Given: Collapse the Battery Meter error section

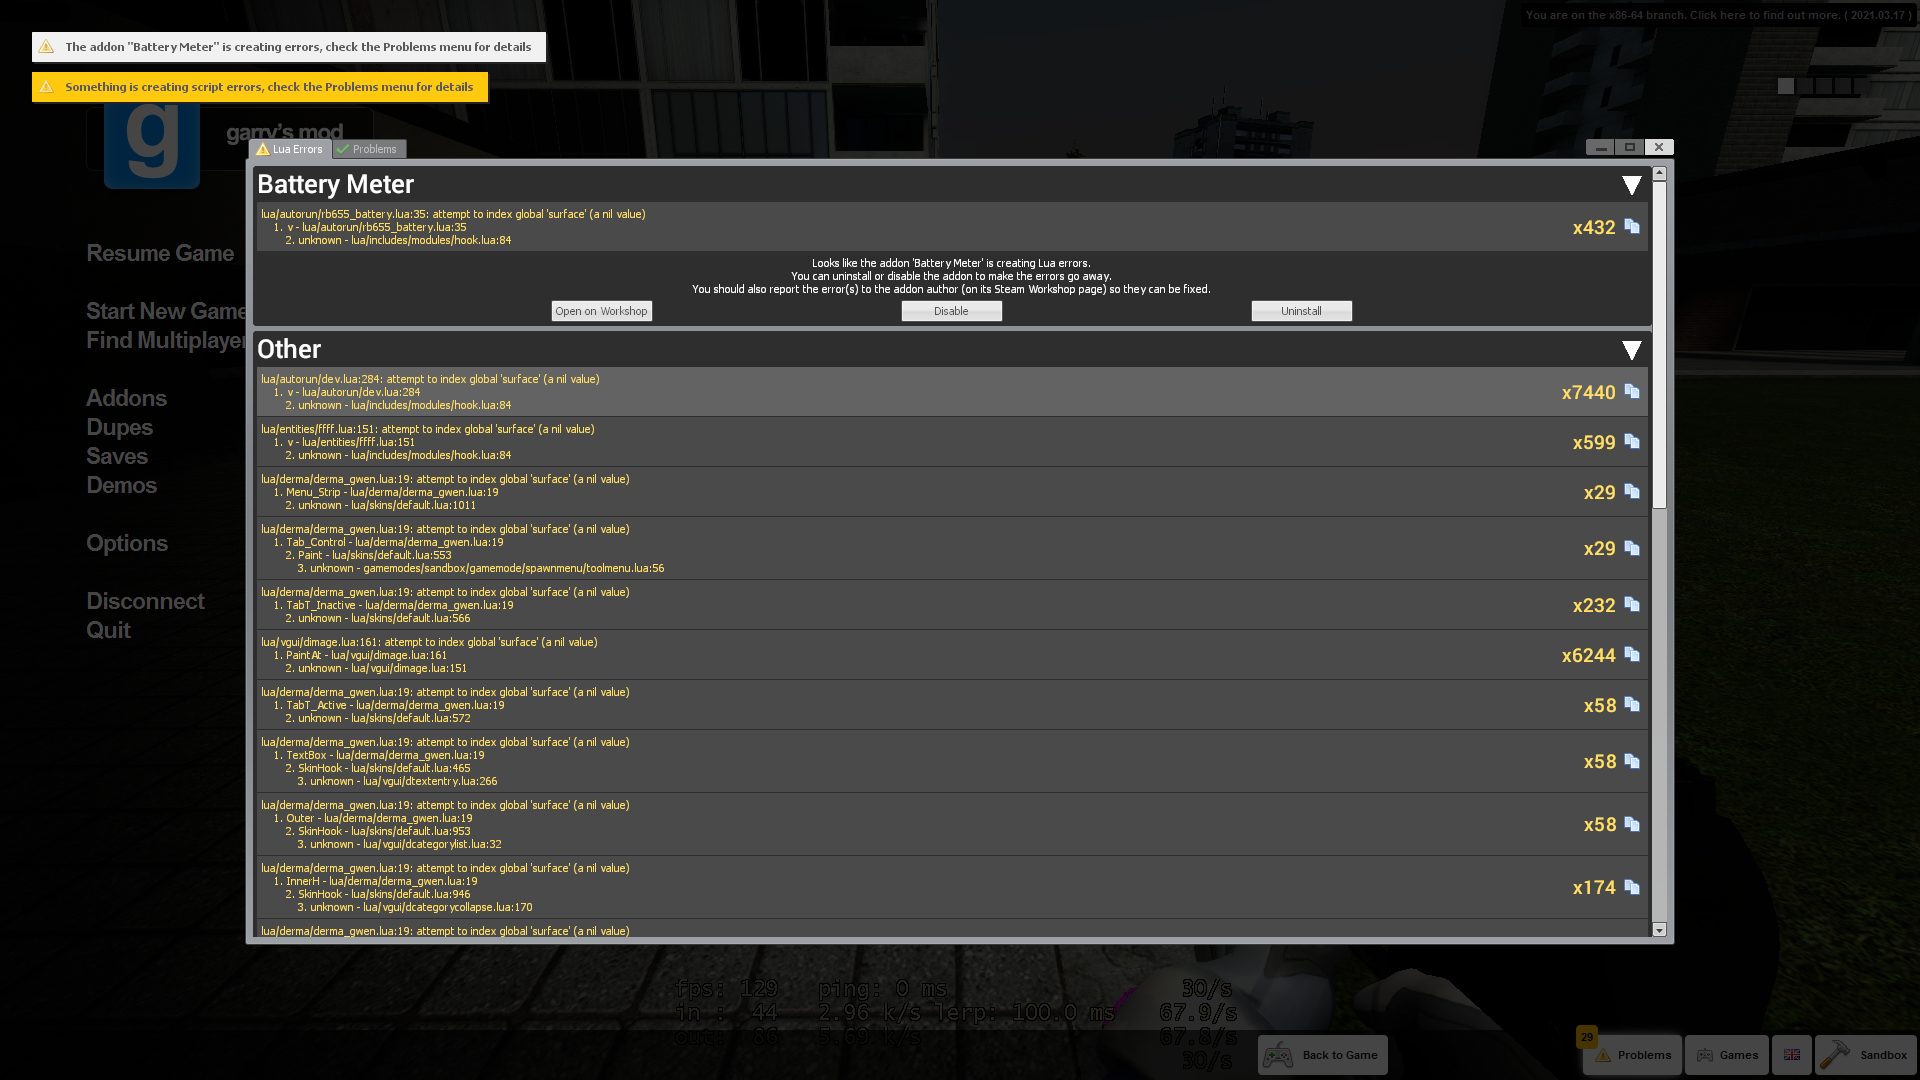Looking at the screenshot, I should point(1631,182).
